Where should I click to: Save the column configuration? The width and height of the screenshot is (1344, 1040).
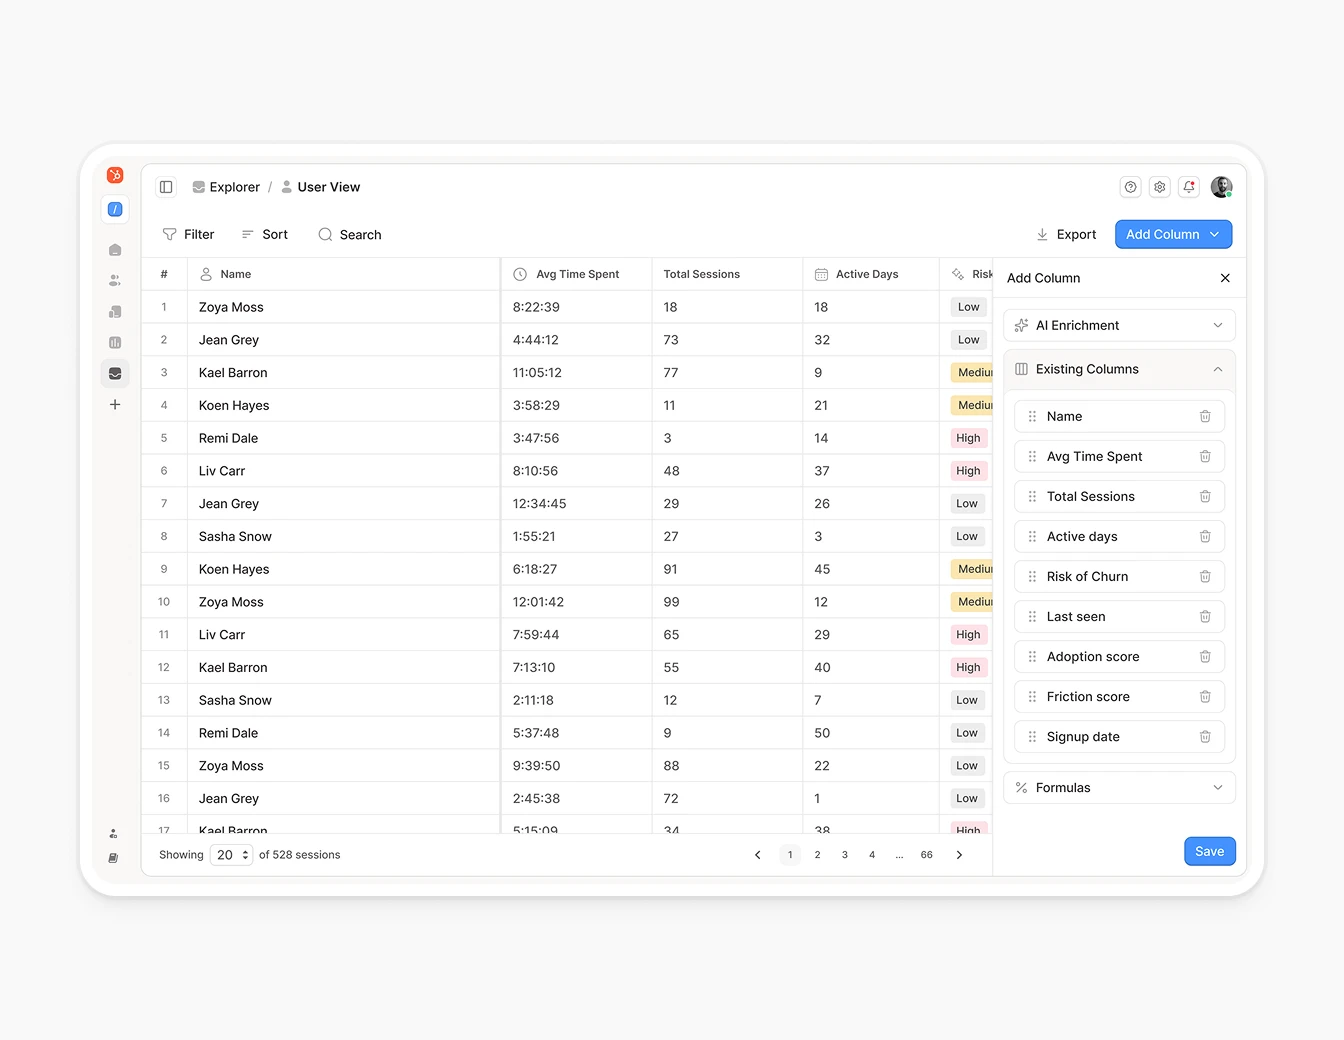pyautogui.click(x=1209, y=851)
